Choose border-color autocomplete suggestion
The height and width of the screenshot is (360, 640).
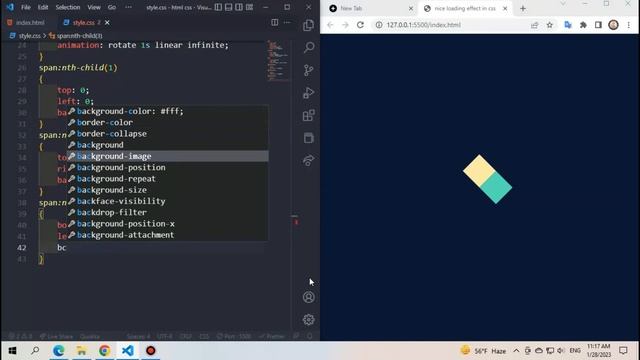pos(168,122)
